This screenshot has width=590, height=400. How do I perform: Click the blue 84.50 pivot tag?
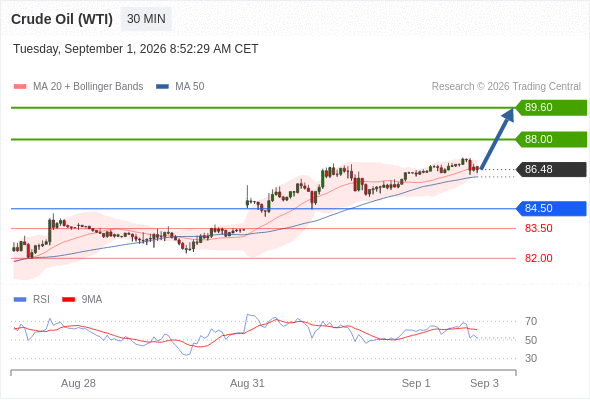pyautogui.click(x=551, y=208)
